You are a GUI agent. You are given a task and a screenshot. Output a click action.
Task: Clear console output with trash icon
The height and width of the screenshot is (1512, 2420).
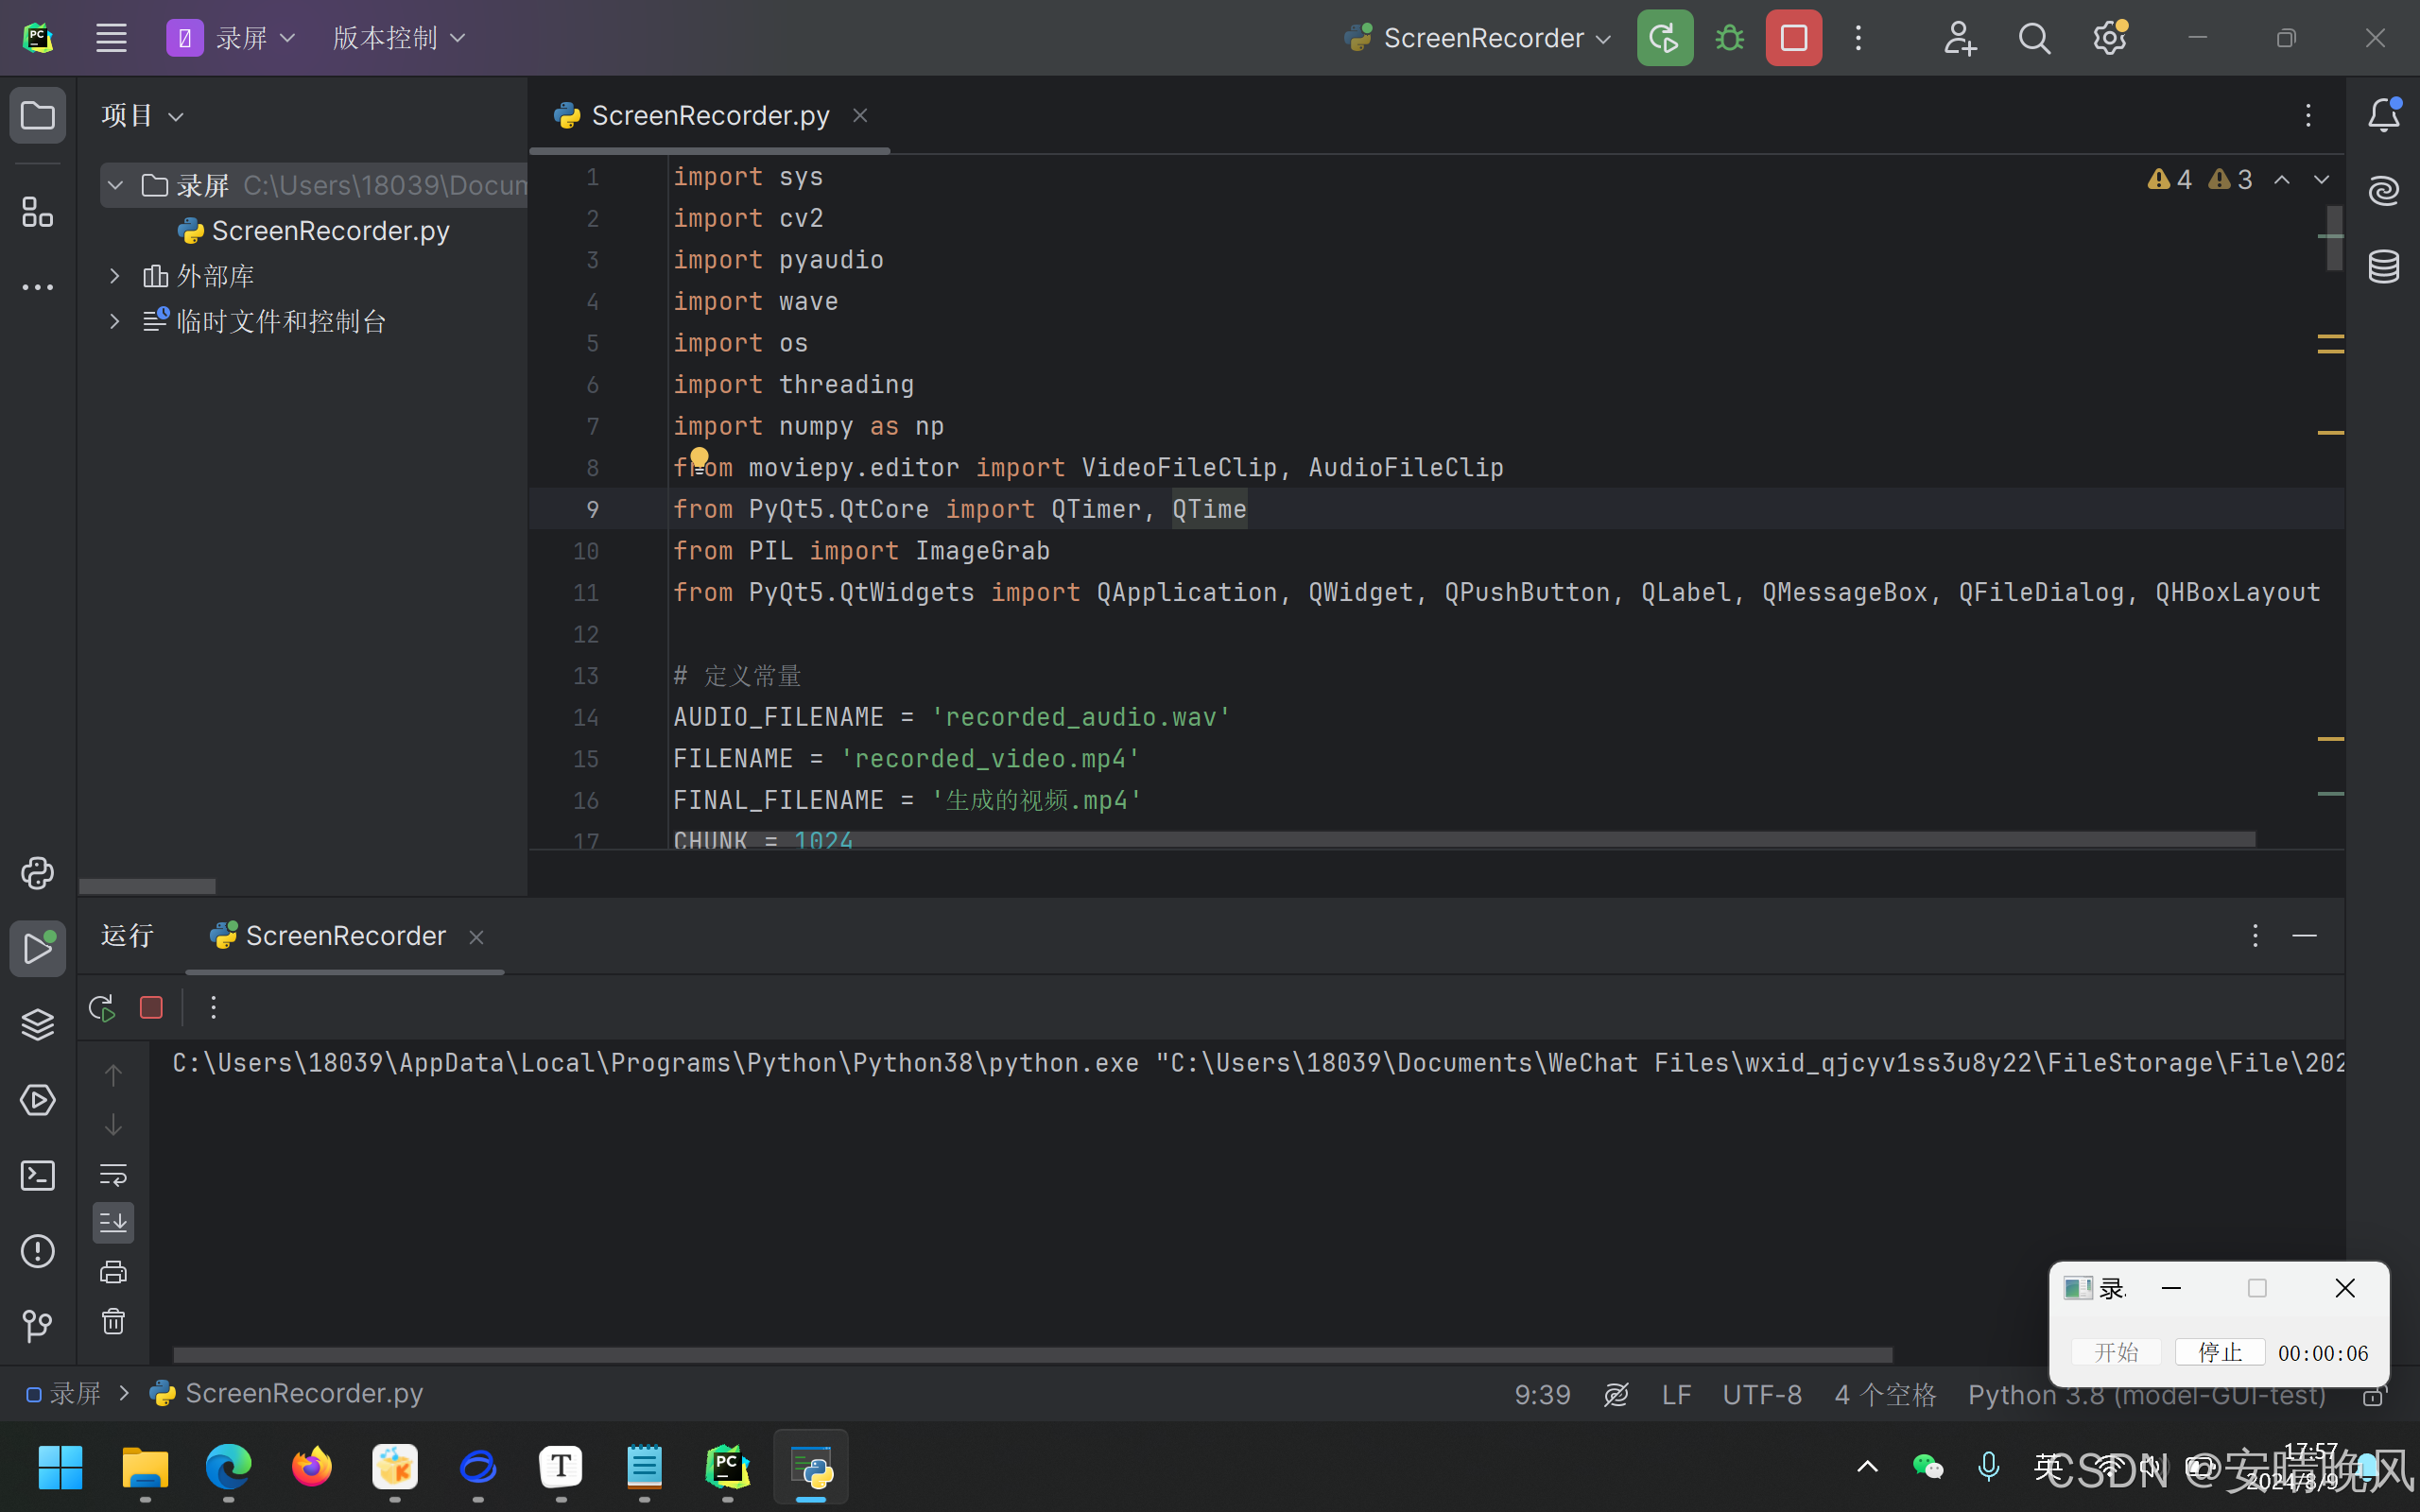[113, 1322]
